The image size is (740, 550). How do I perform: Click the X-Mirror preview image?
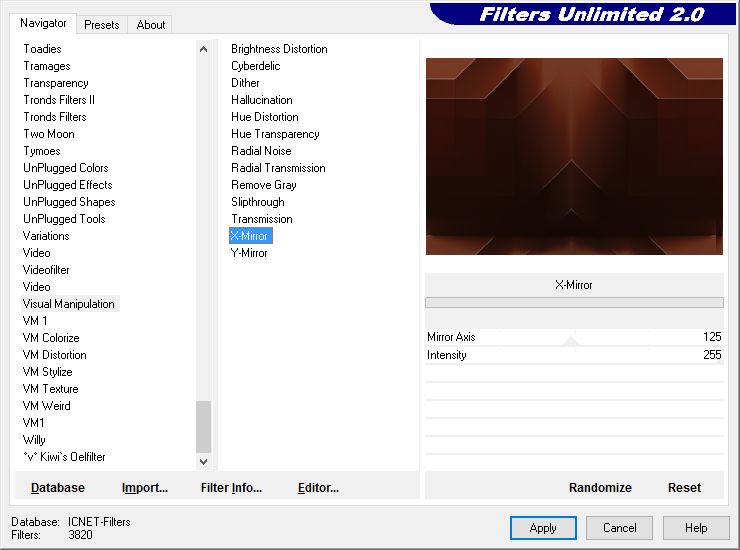coord(574,156)
